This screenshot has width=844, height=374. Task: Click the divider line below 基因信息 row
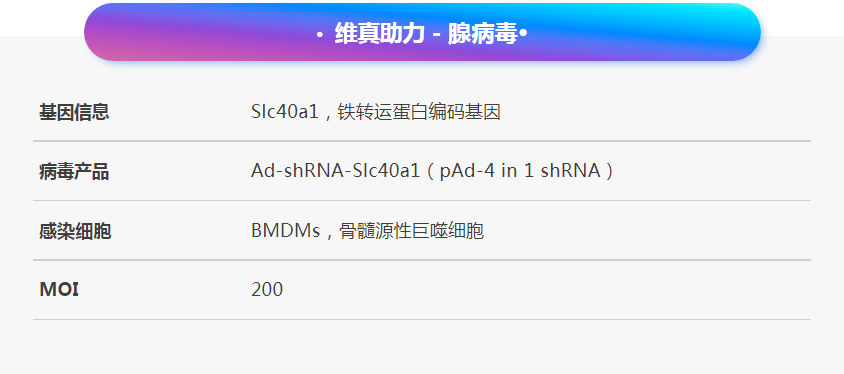point(422,141)
